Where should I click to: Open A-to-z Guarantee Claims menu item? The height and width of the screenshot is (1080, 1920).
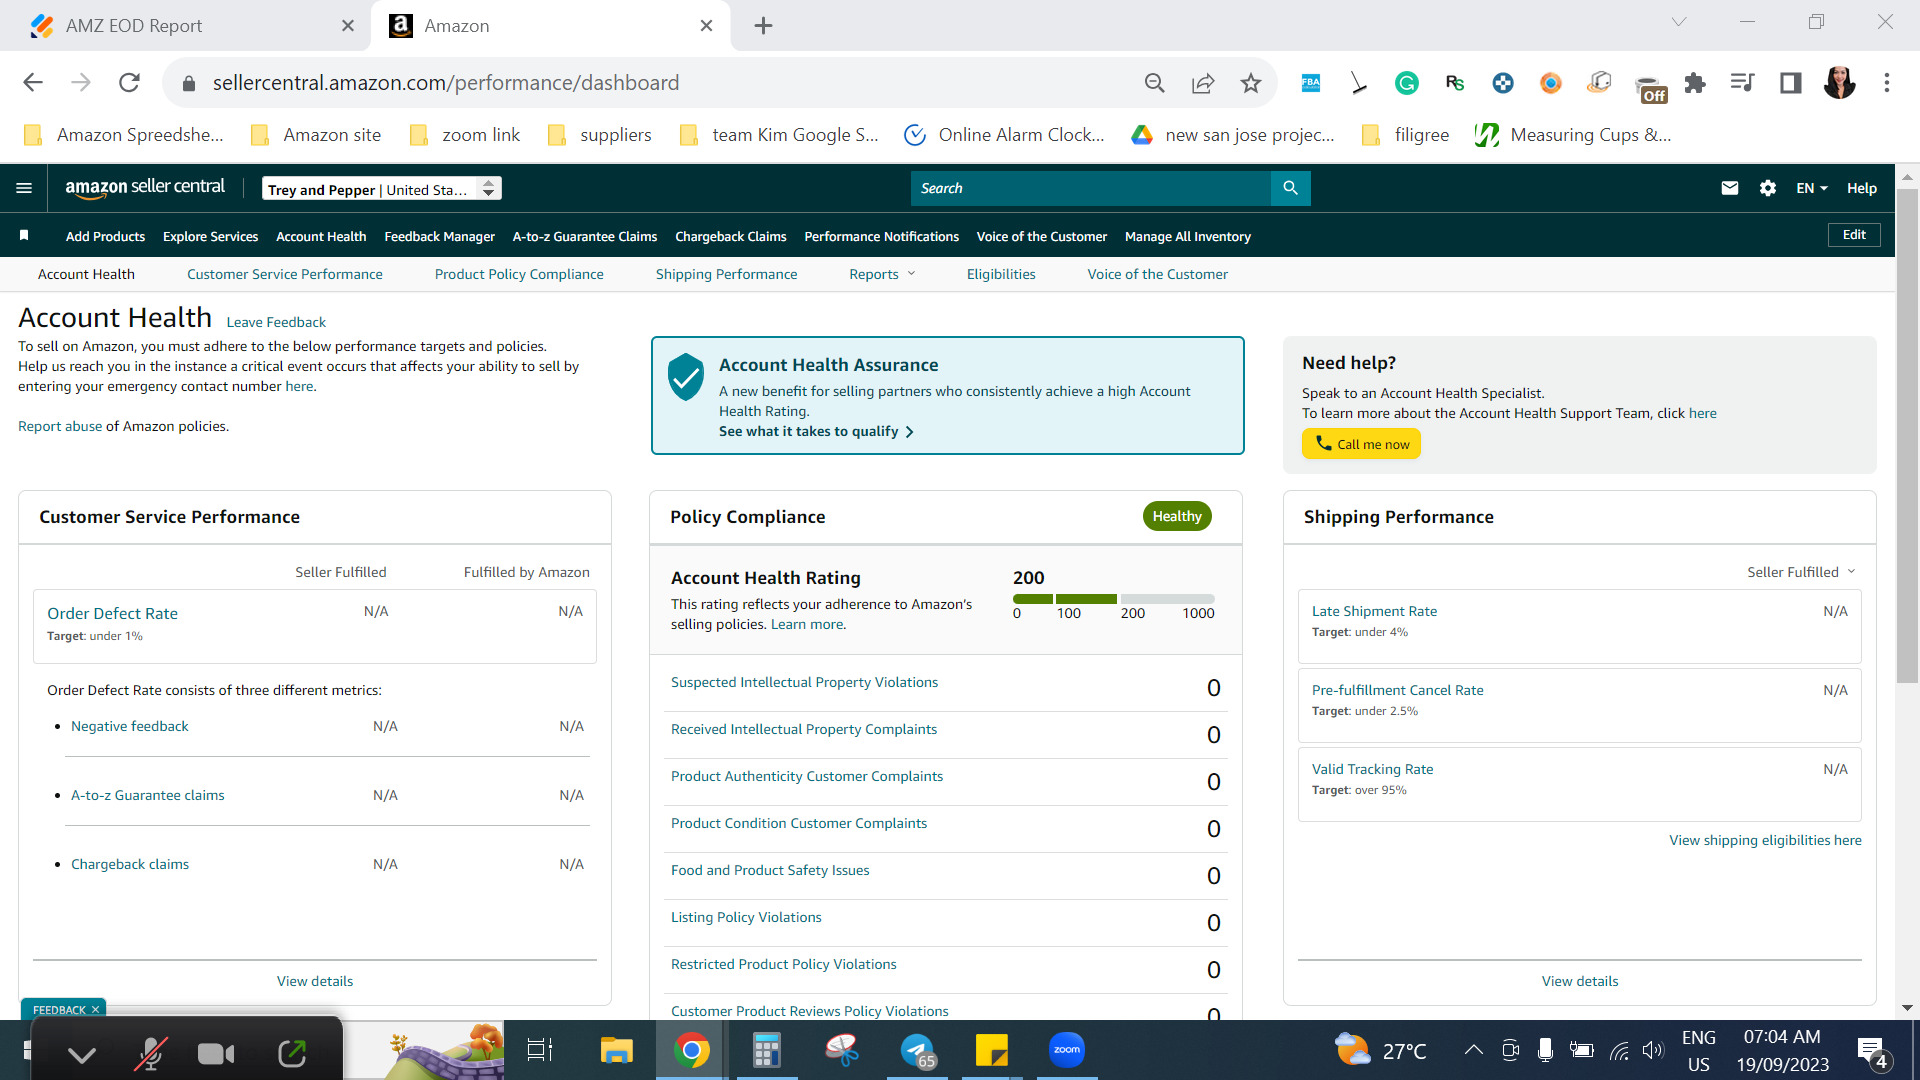[x=585, y=237]
